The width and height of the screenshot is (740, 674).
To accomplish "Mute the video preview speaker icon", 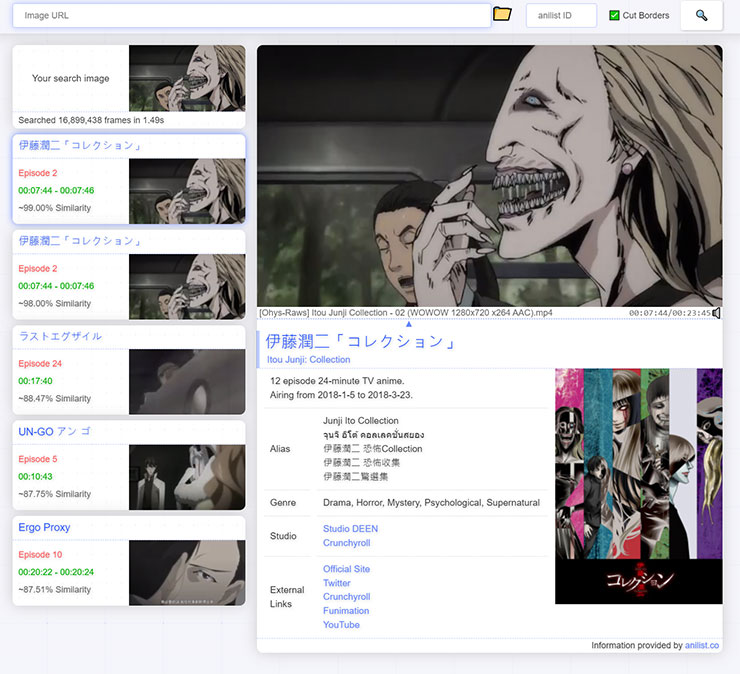I will click(716, 313).
